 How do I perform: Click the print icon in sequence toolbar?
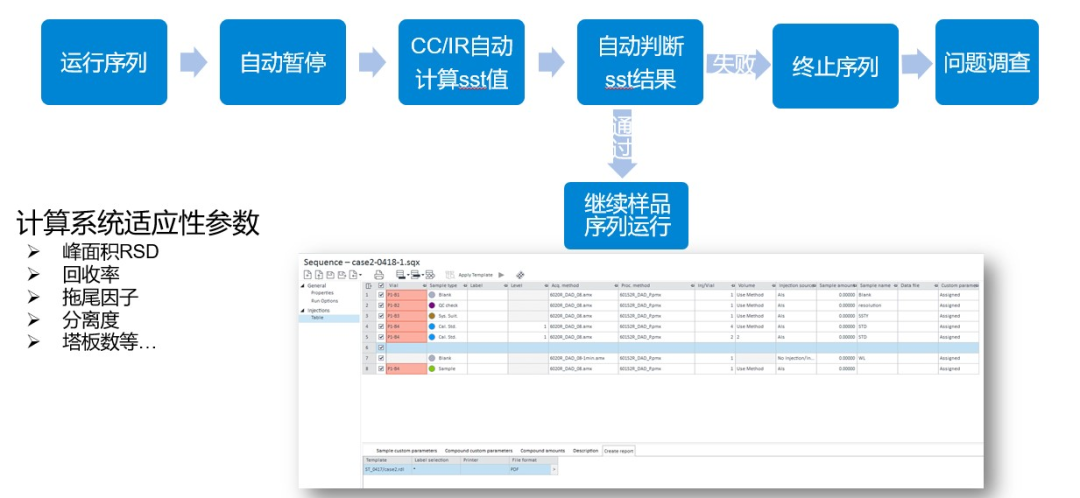coord(379,275)
